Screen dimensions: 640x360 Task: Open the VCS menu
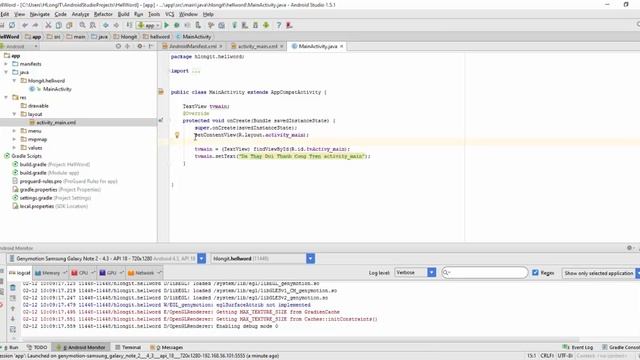click(170, 14)
